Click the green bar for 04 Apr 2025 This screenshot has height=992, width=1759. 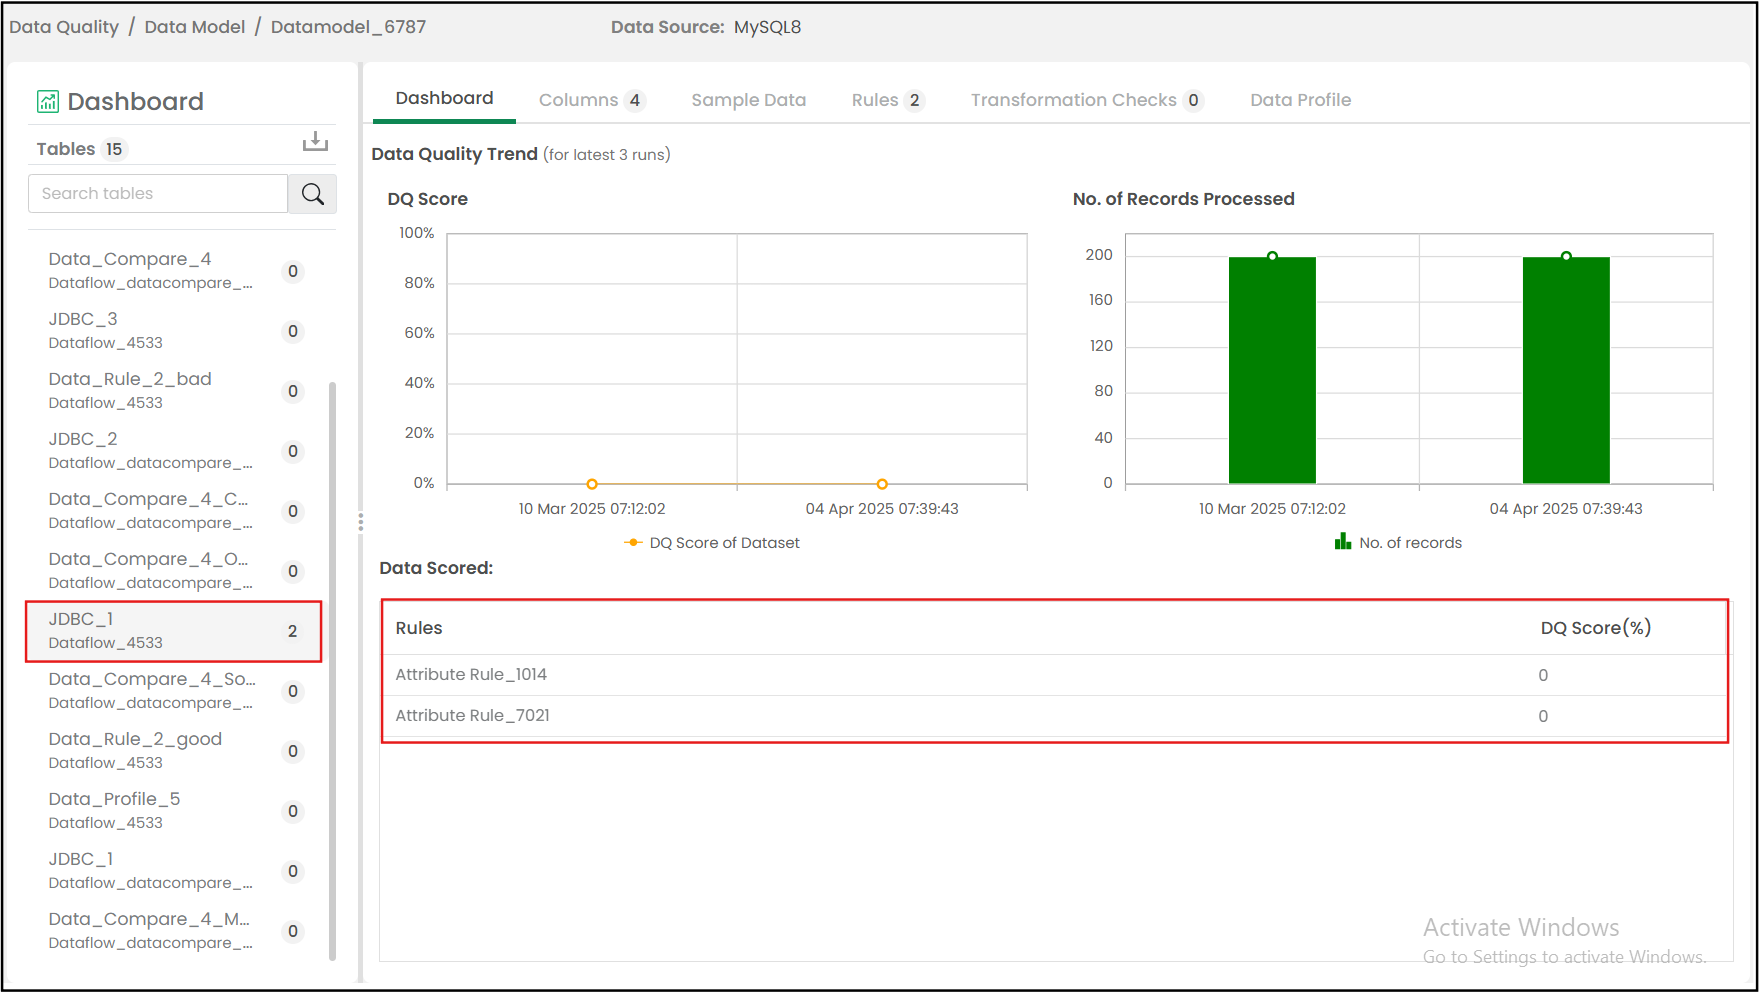coord(1566,370)
